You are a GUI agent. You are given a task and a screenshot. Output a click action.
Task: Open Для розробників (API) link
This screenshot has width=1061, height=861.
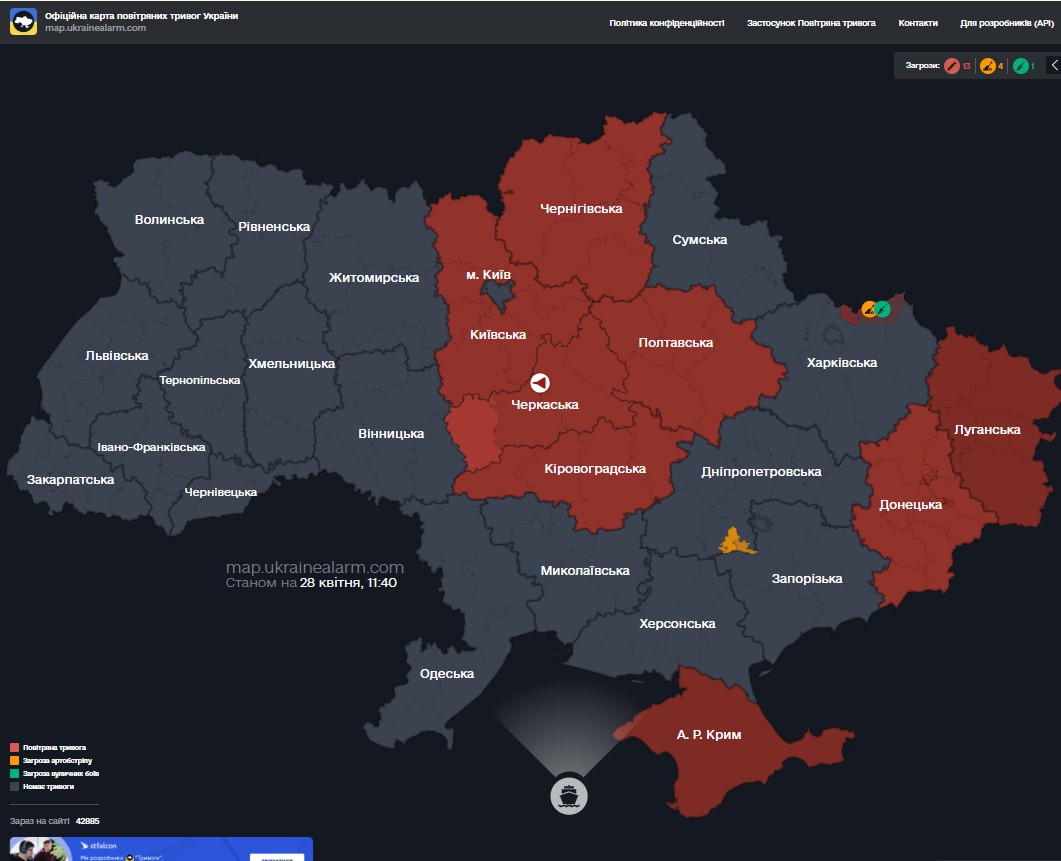(x=1006, y=22)
